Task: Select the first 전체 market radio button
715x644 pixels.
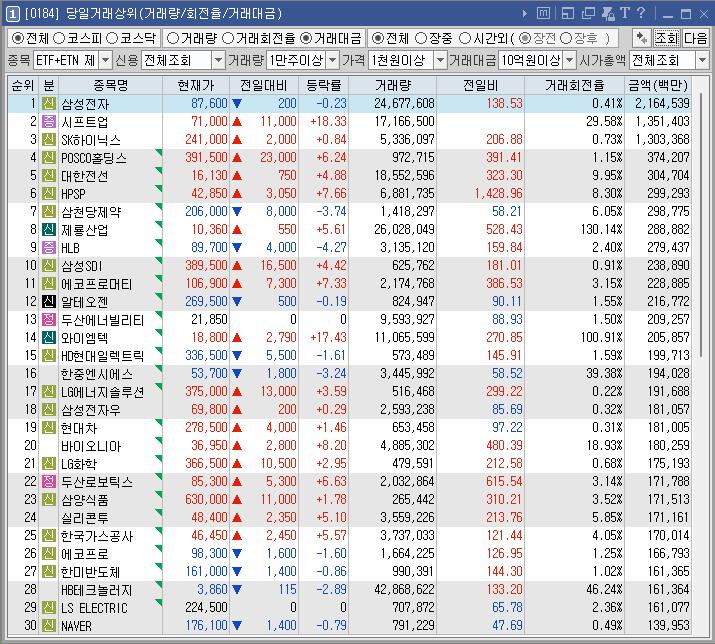Action: 18,38
